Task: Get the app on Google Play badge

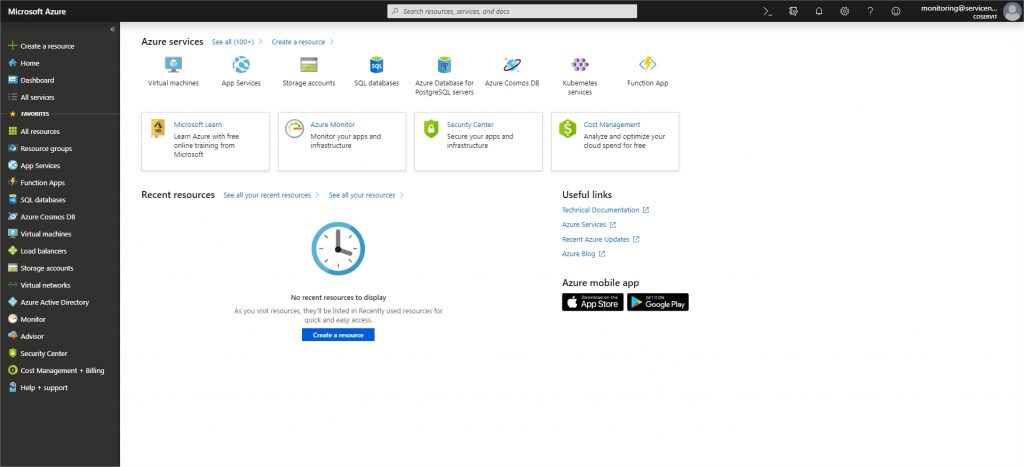Action: click(x=658, y=302)
